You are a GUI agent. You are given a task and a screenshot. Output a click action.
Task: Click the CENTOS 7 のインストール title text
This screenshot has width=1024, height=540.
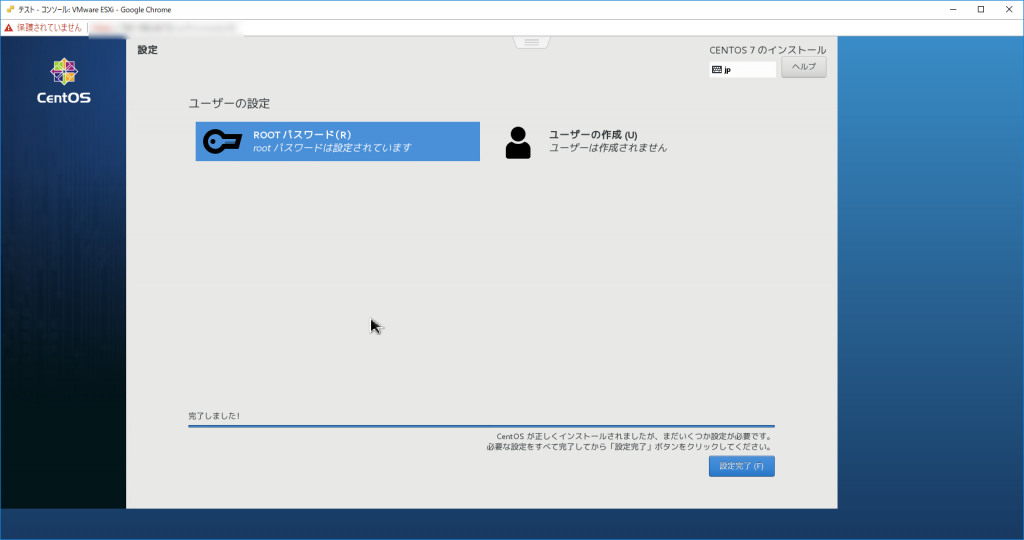click(767, 50)
